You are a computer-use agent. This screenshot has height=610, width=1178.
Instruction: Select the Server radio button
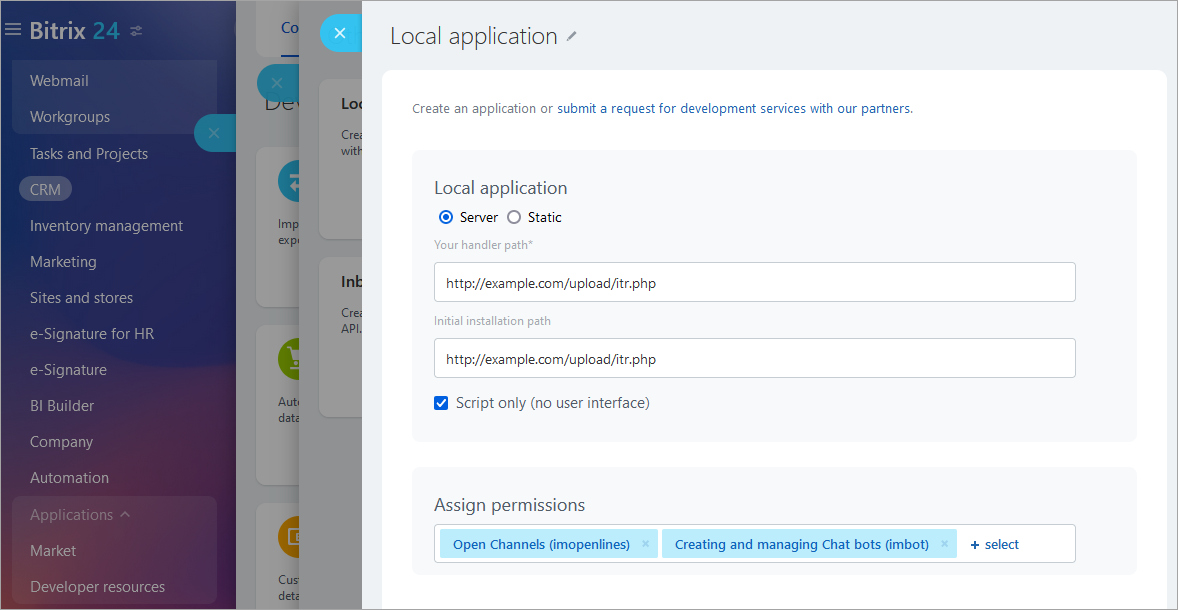pos(443,217)
